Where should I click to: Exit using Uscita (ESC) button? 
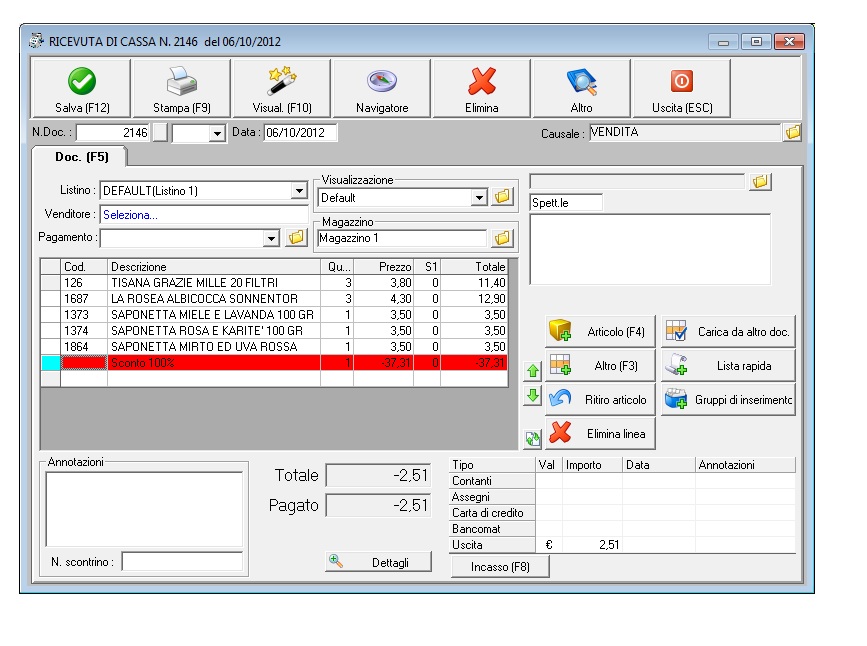pos(681,89)
